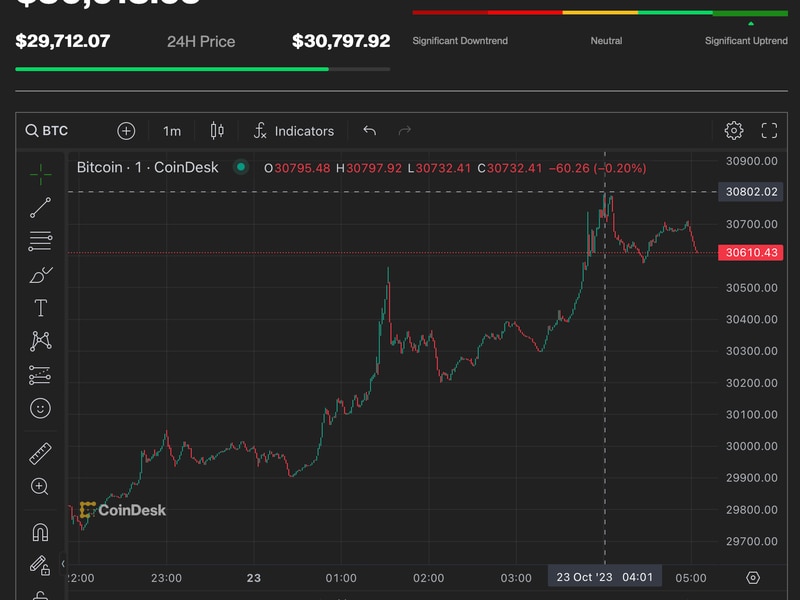The height and width of the screenshot is (600, 800).
Task: Click the 24H low $29,712.07
Action: (63, 41)
